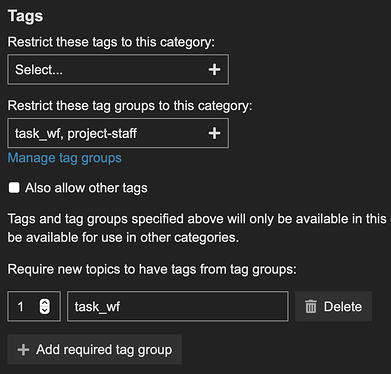The image size is (391, 374).
Task: Click the 'Require new topics to have tags' label
Action: [152, 269]
